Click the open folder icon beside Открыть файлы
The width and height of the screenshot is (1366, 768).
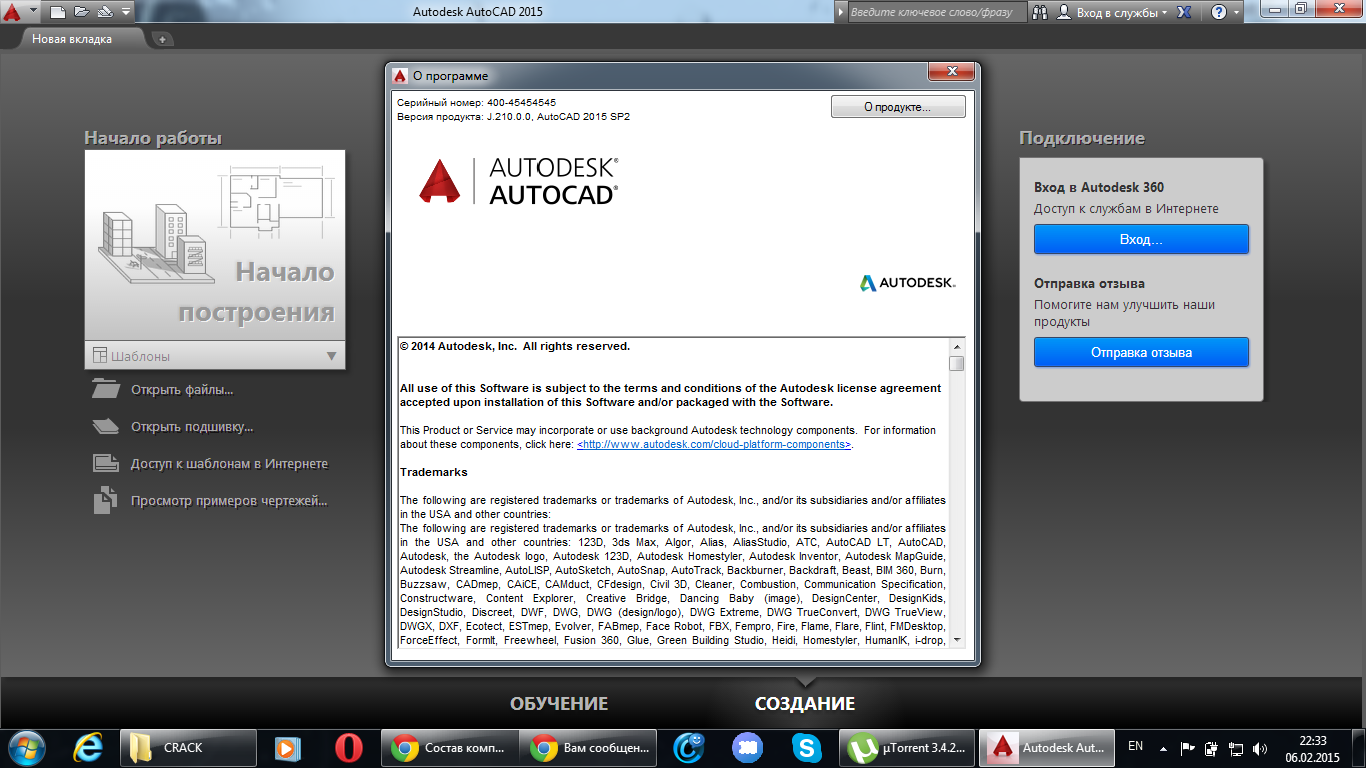point(105,389)
